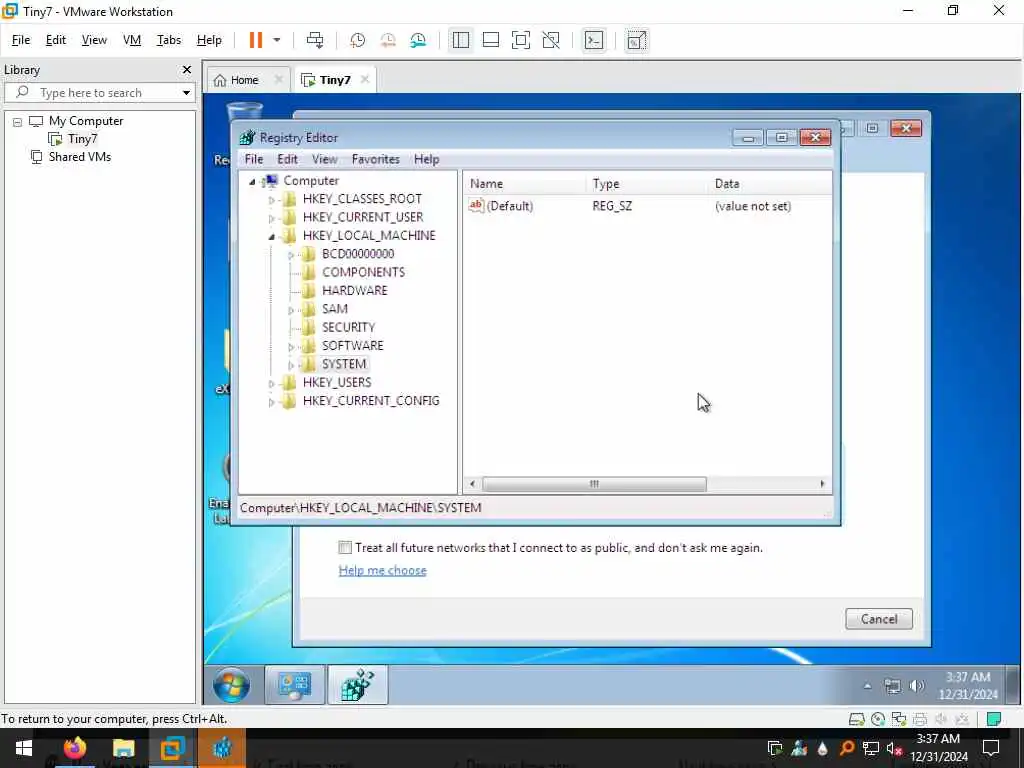
Task: Click the Data column header
Action: [x=770, y=184]
